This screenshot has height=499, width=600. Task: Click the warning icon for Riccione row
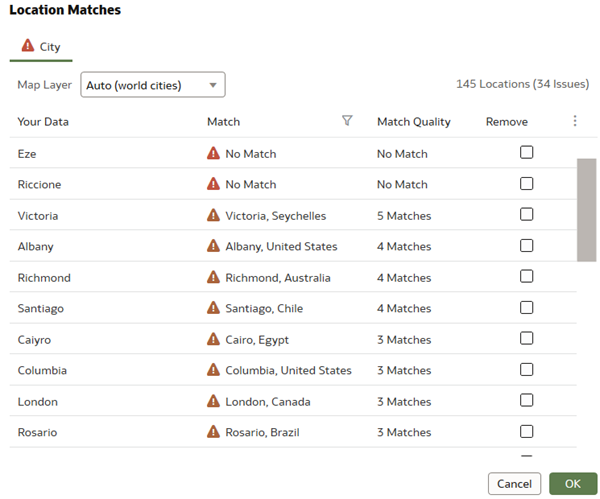tap(213, 184)
